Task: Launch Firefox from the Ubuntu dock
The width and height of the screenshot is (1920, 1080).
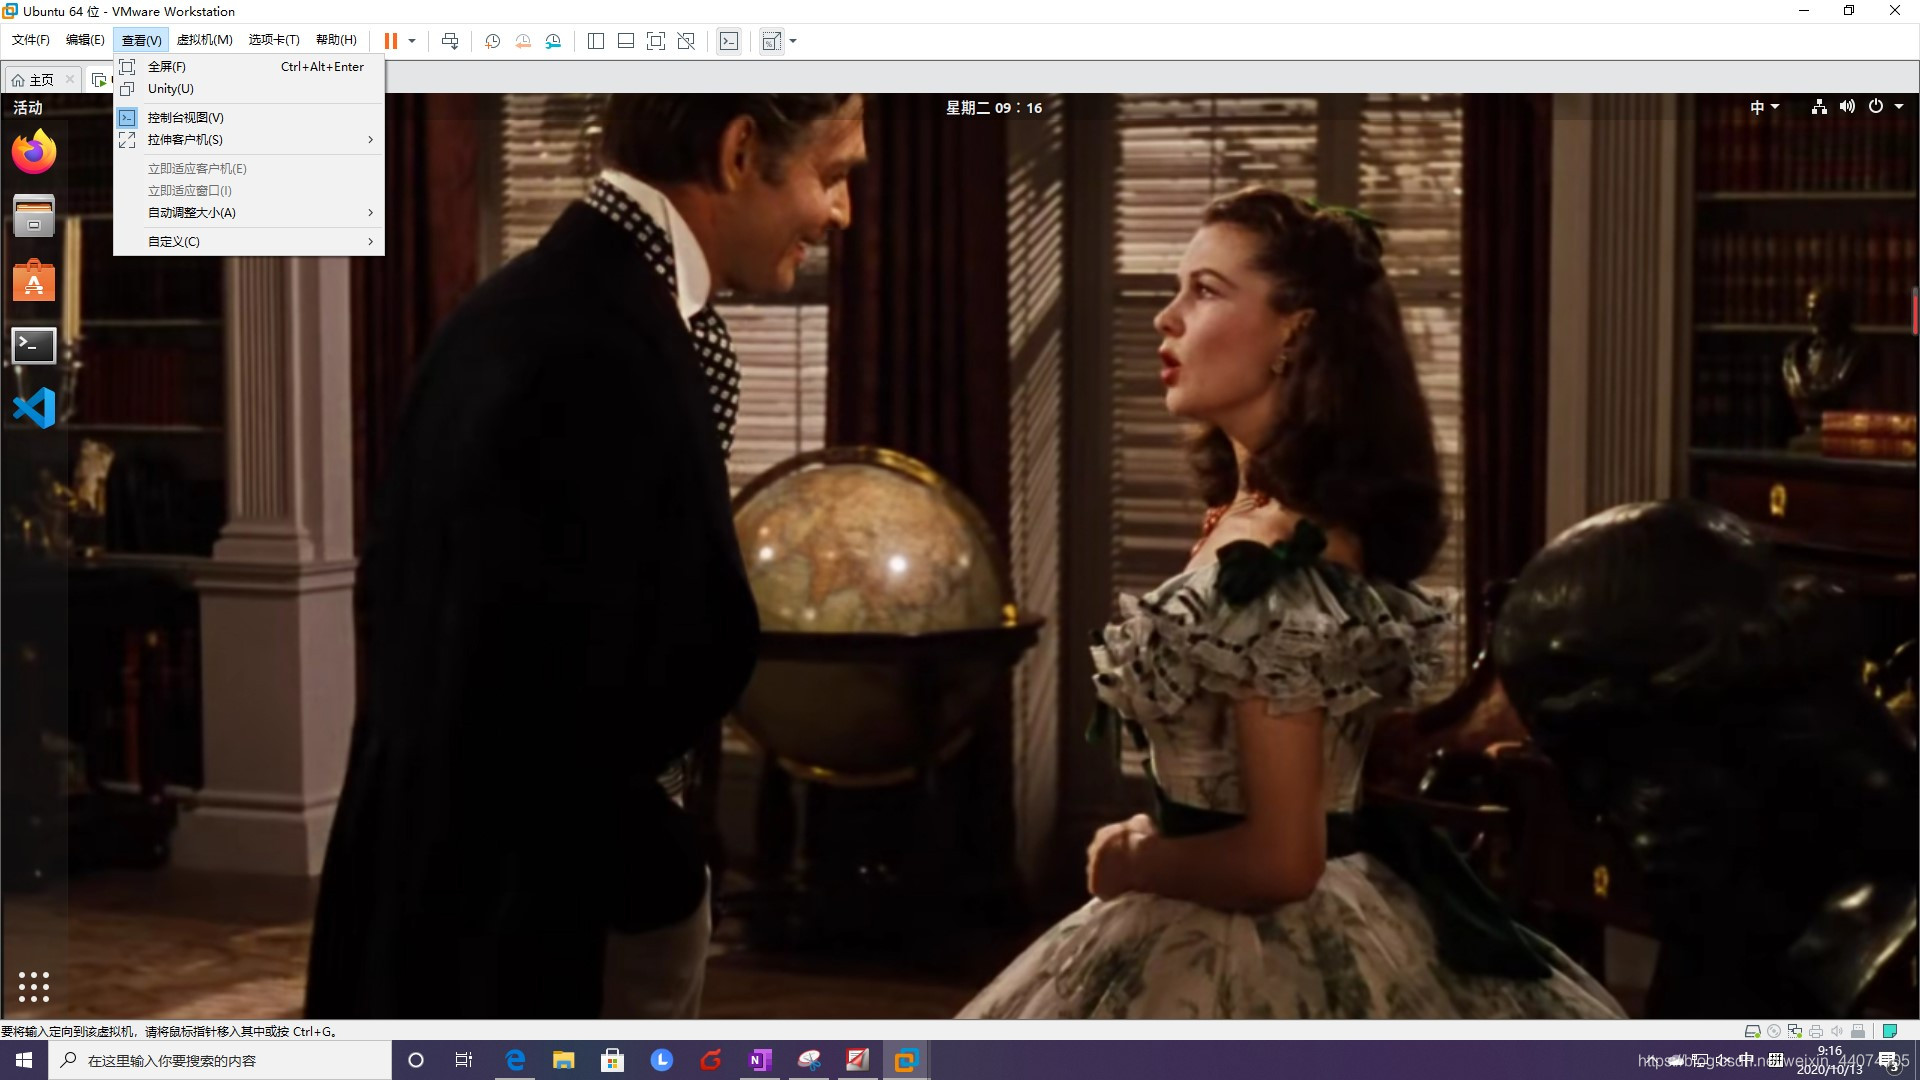Action: pyautogui.click(x=34, y=152)
